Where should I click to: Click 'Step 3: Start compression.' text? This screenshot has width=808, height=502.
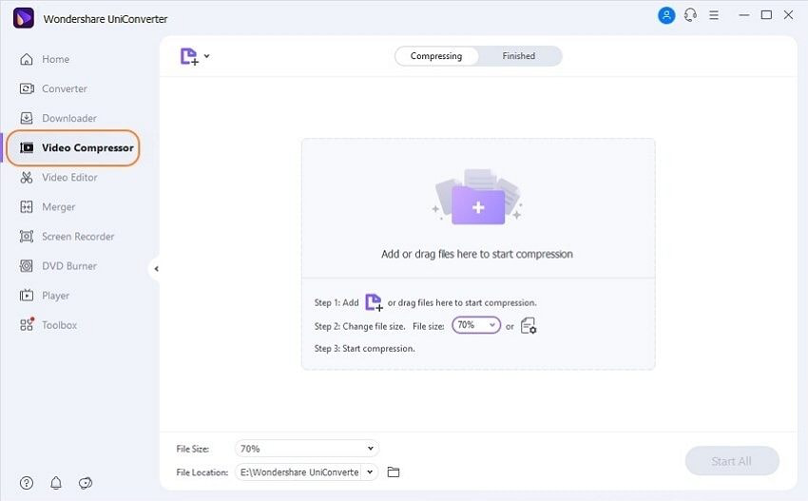click(x=364, y=348)
